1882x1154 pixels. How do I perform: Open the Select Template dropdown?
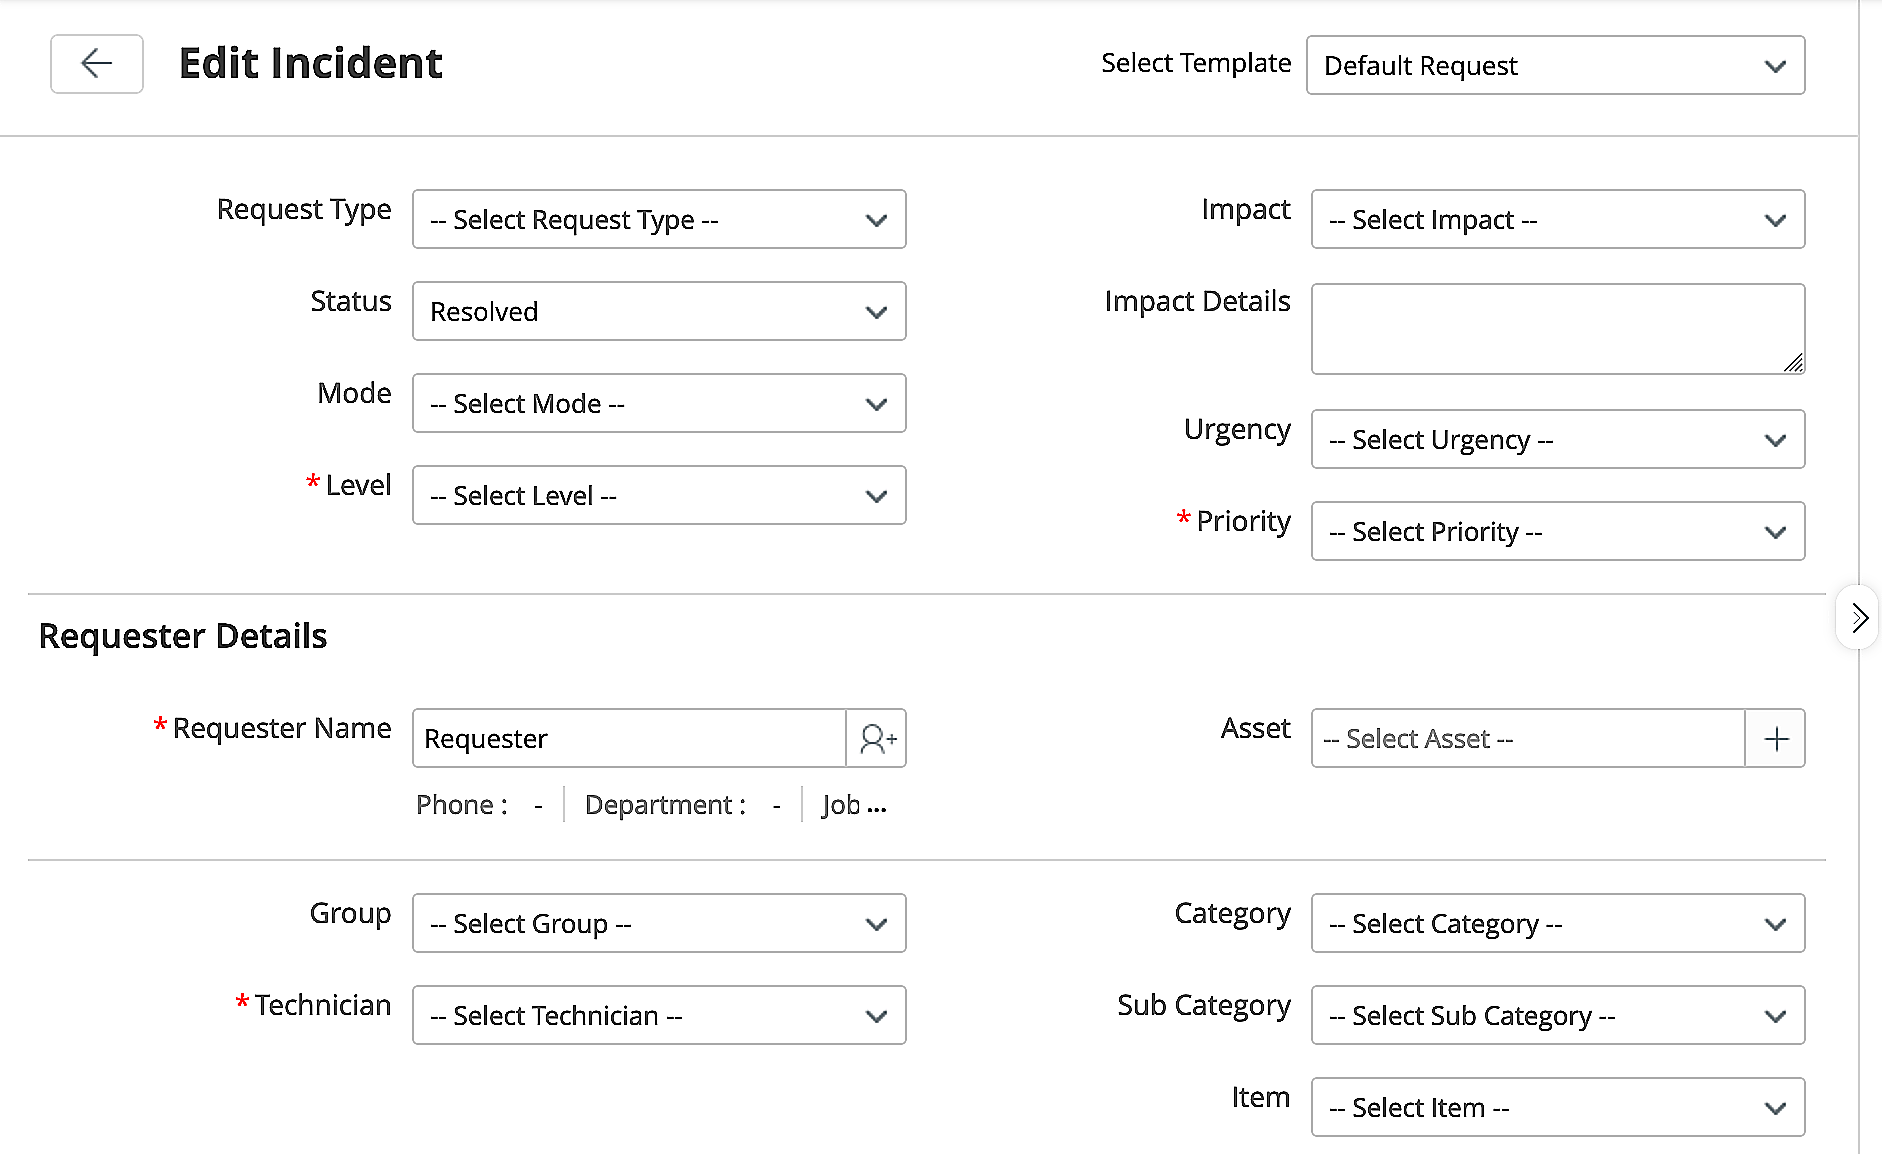[x=1555, y=65]
